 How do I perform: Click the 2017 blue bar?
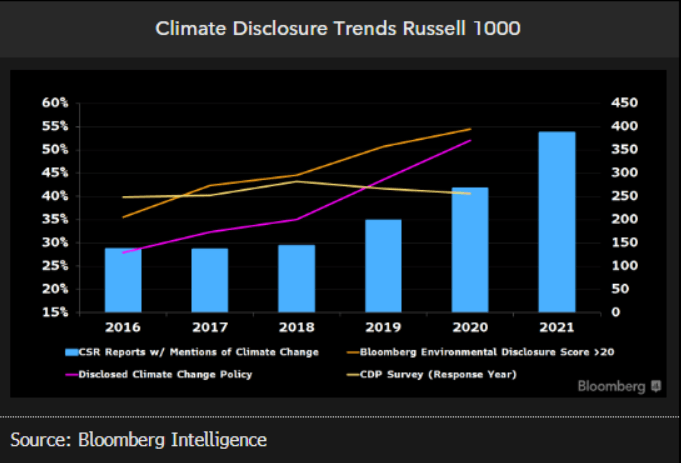[210, 281]
